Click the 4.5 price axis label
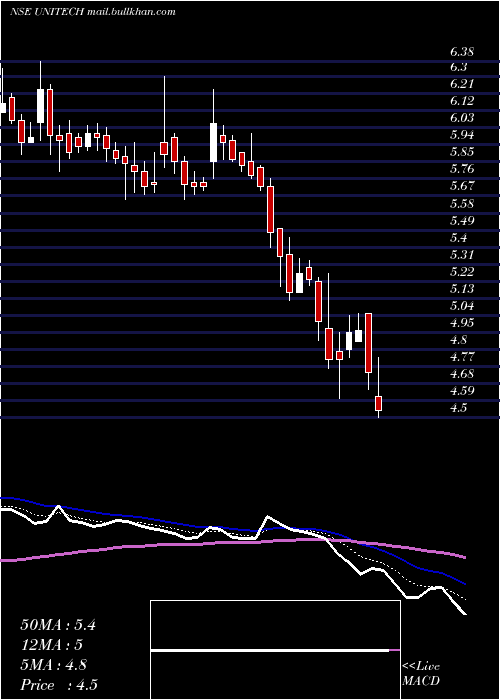This screenshot has width=500, height=700. point(458,408)
